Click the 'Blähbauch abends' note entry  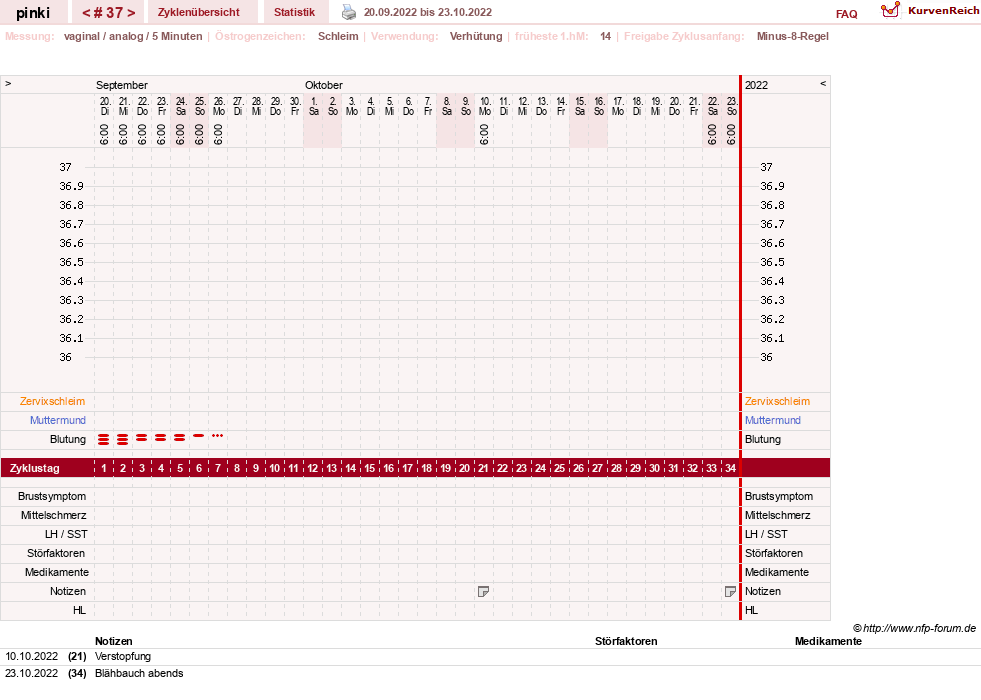139,673
